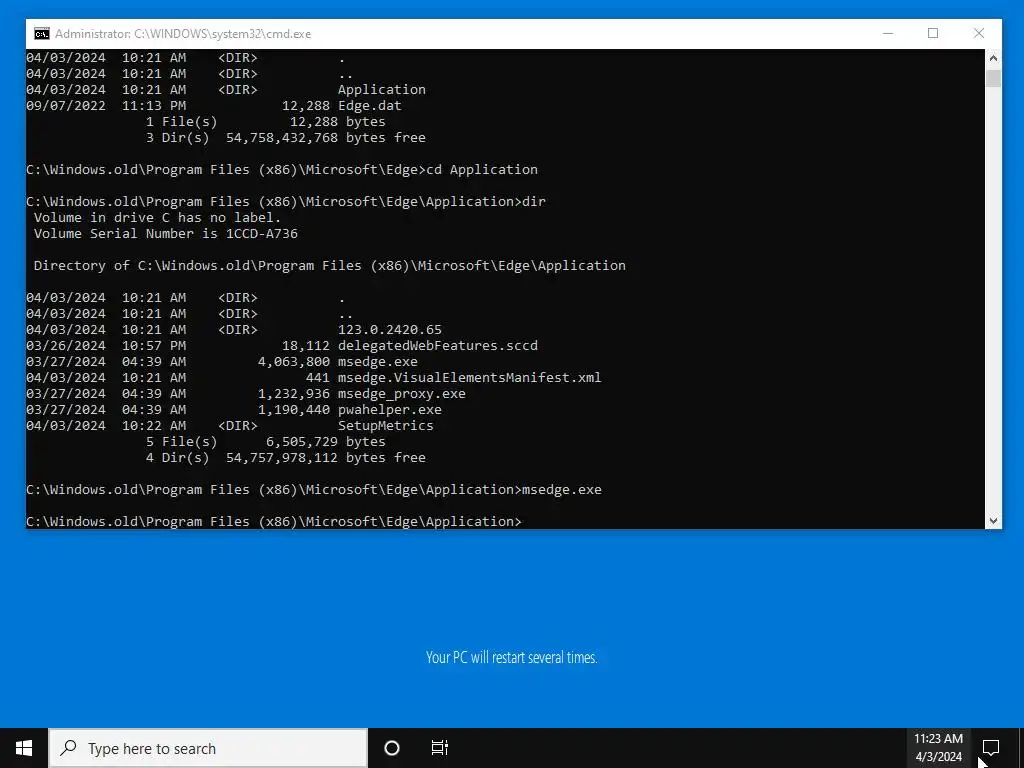Click the "delegatedWebFeatures.sccd" file name

point(438,345)
